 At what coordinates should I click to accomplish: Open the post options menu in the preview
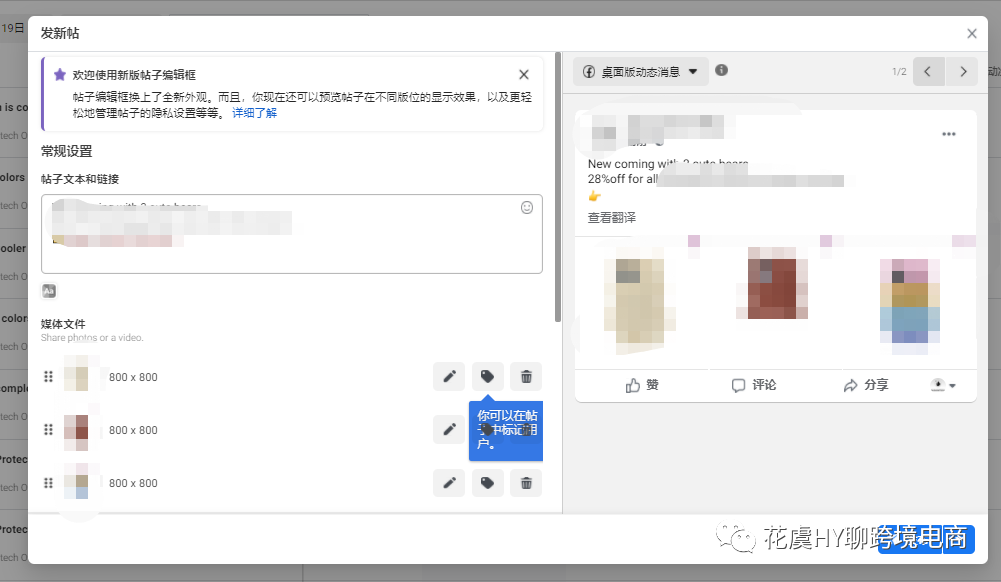948,133
